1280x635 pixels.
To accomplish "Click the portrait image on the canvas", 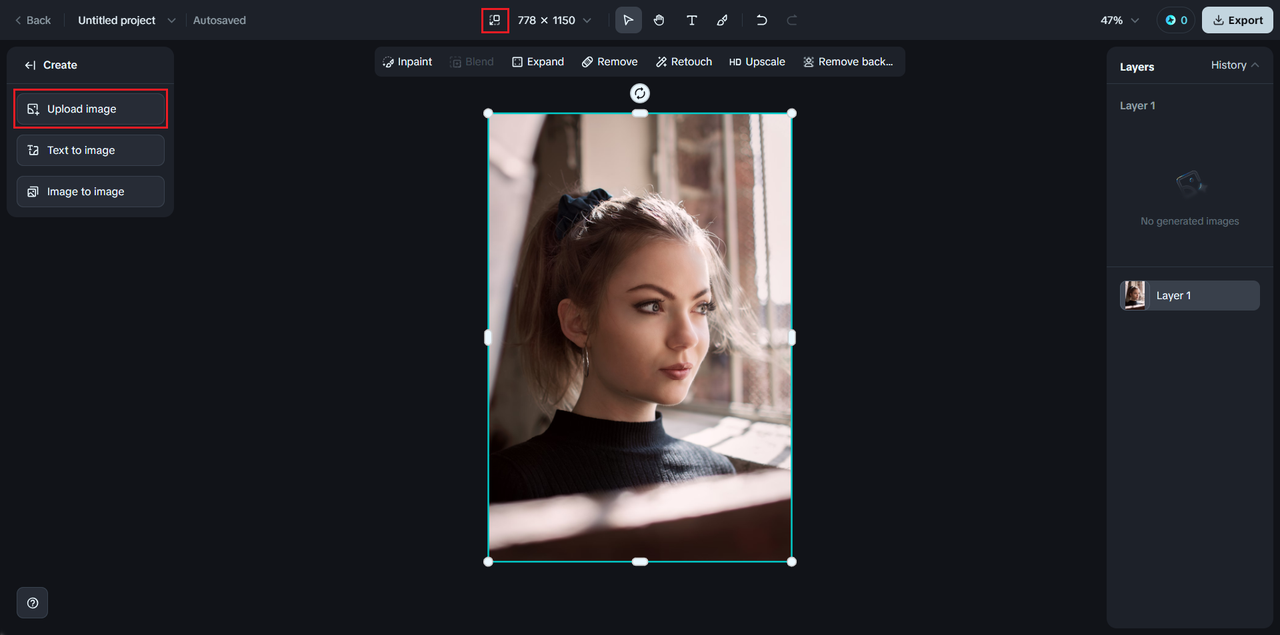I will coord(640,337).
